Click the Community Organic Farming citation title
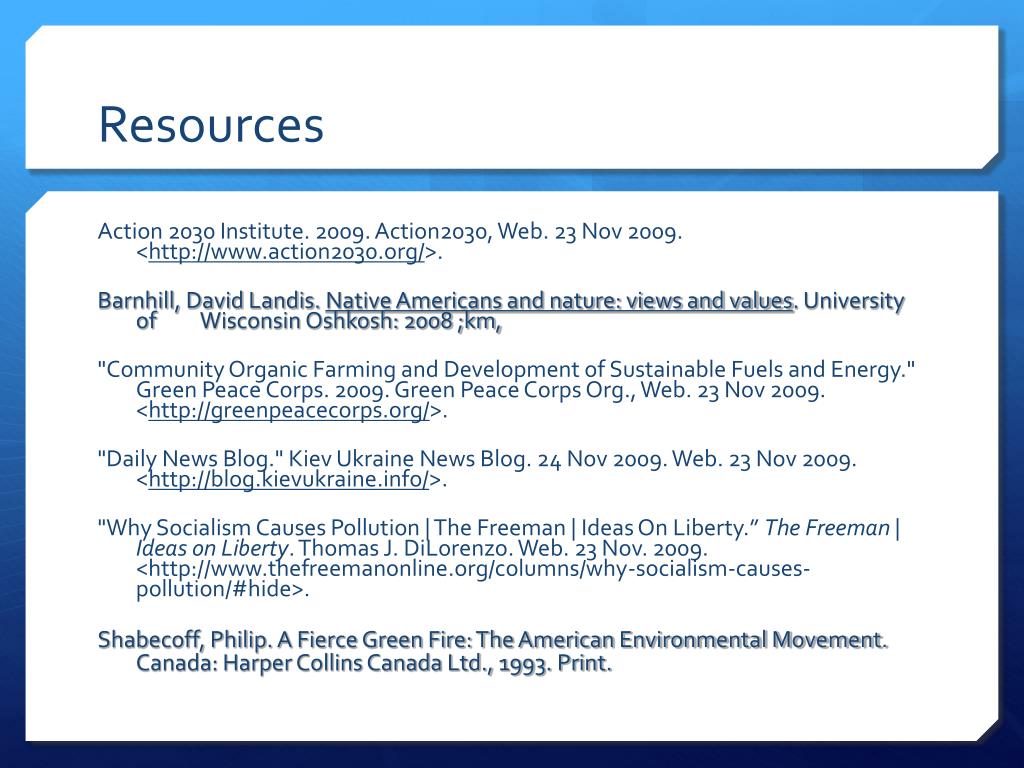1024x768 pixels. [506, 370]
